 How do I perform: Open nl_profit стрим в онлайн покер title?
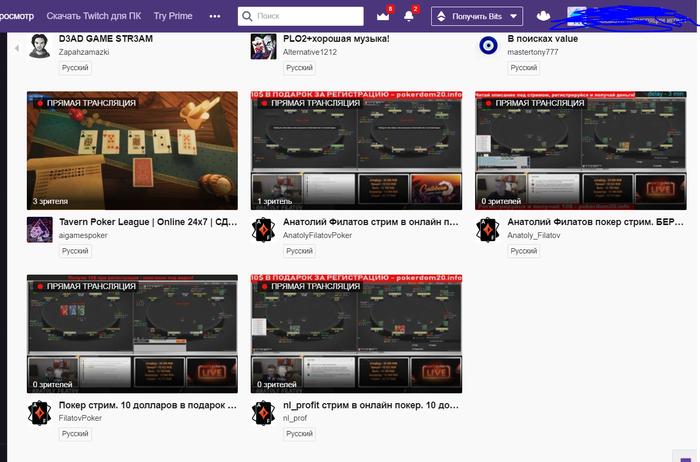pos(371,405)
